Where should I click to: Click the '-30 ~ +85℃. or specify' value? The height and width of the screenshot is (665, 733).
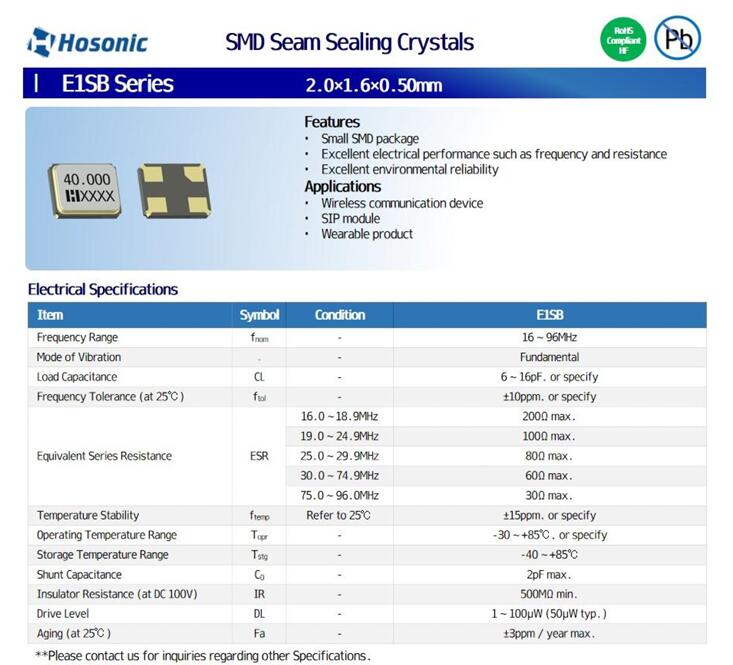coord(550,535)
